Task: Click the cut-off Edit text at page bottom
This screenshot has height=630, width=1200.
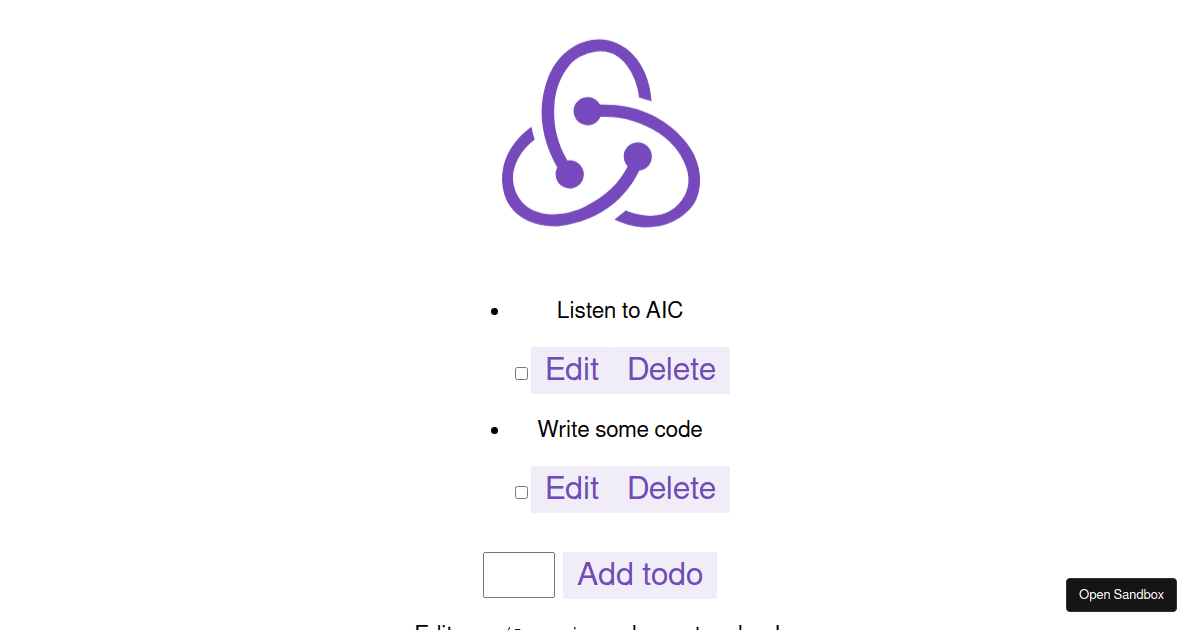Action: pos(436,627)
